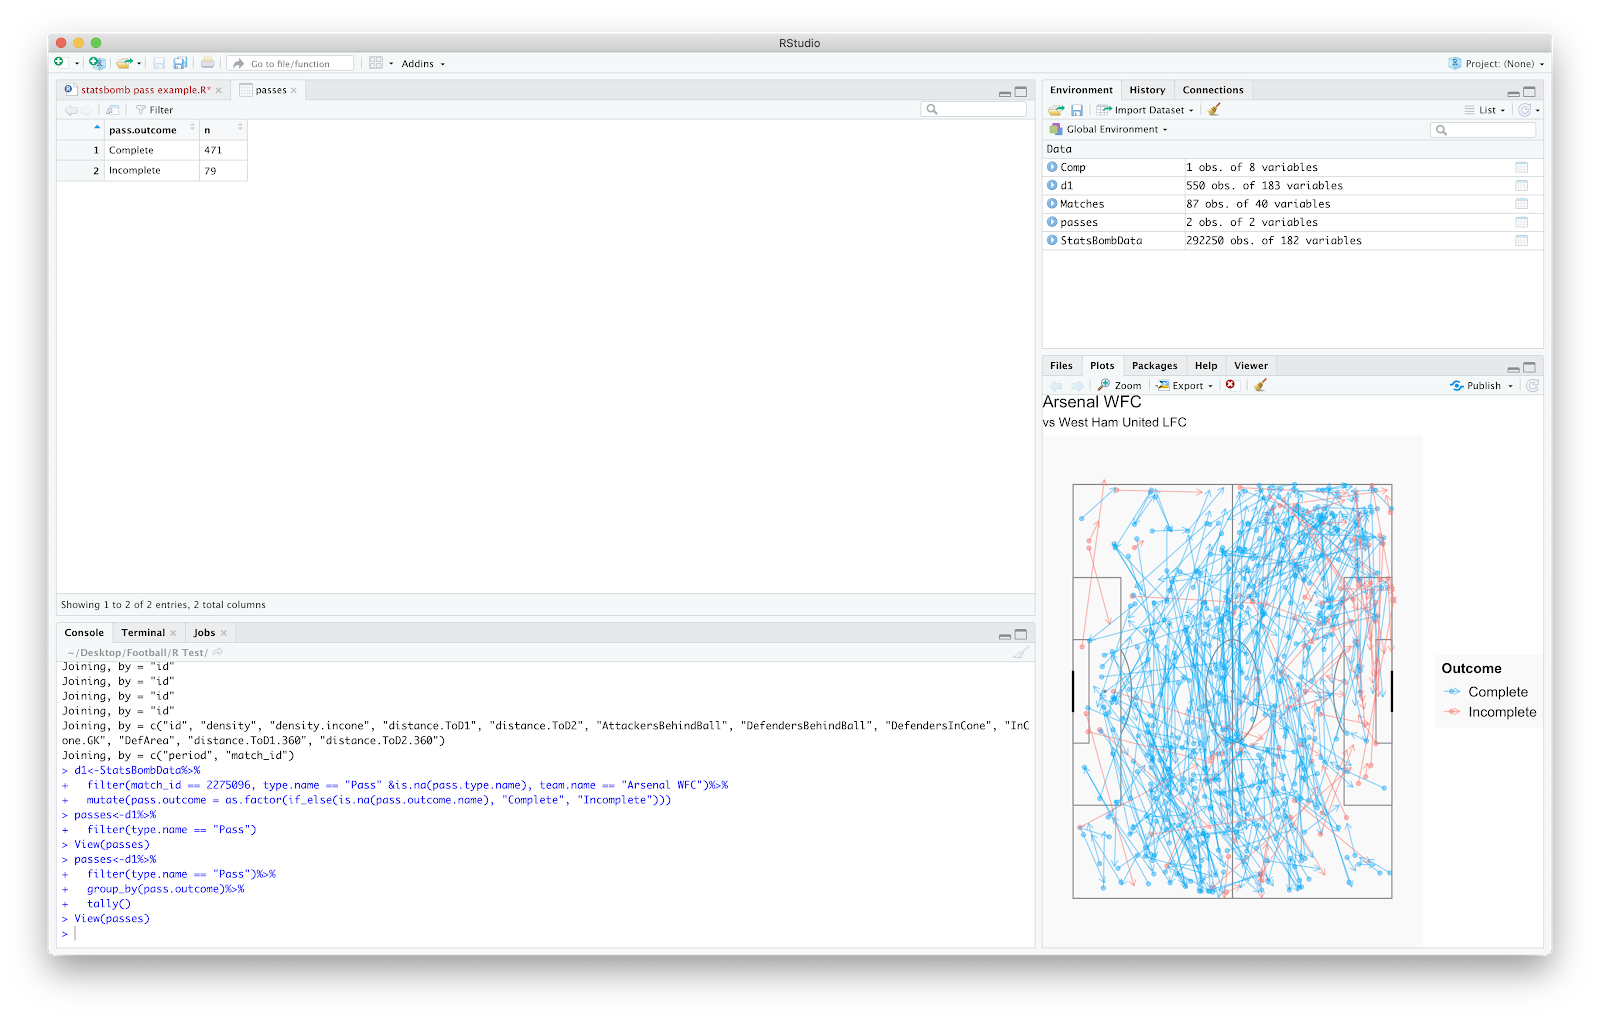1600x1019 pixels.
Task: Expand the passes data object in Environment
Action: click(x=1052, y=222)
